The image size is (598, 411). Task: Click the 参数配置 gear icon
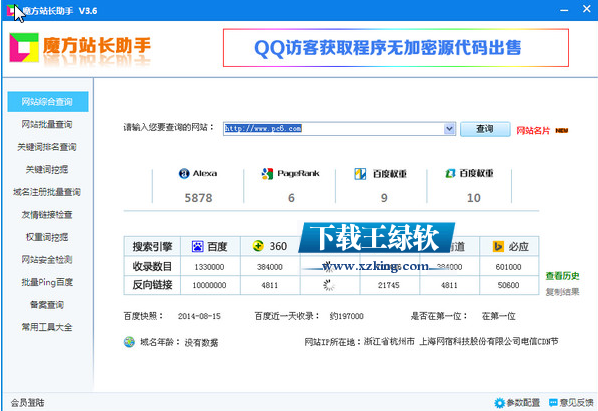pyautogui.click(x=499, y=403)
